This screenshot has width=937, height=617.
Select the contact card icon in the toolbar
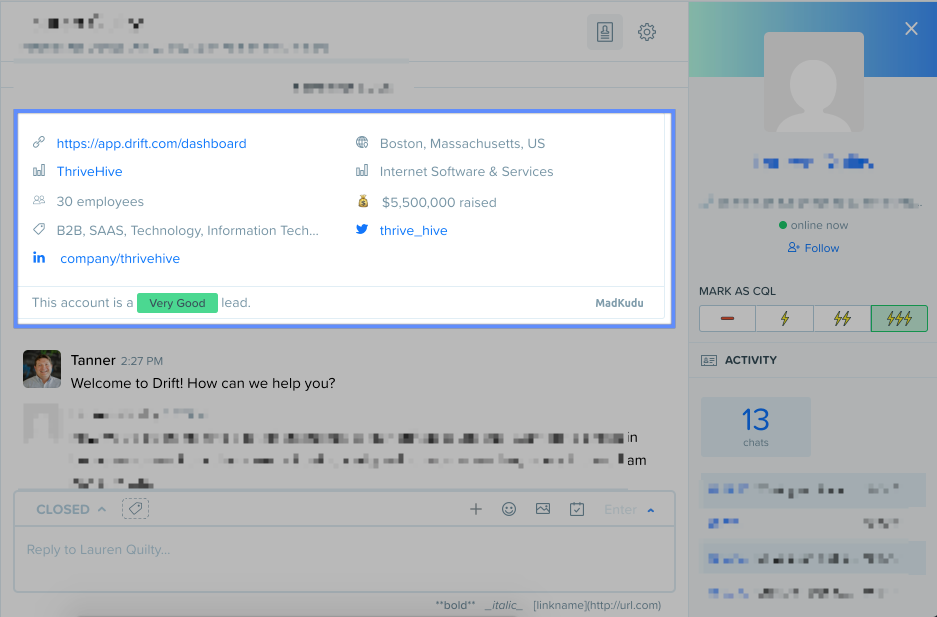(604, 31)
